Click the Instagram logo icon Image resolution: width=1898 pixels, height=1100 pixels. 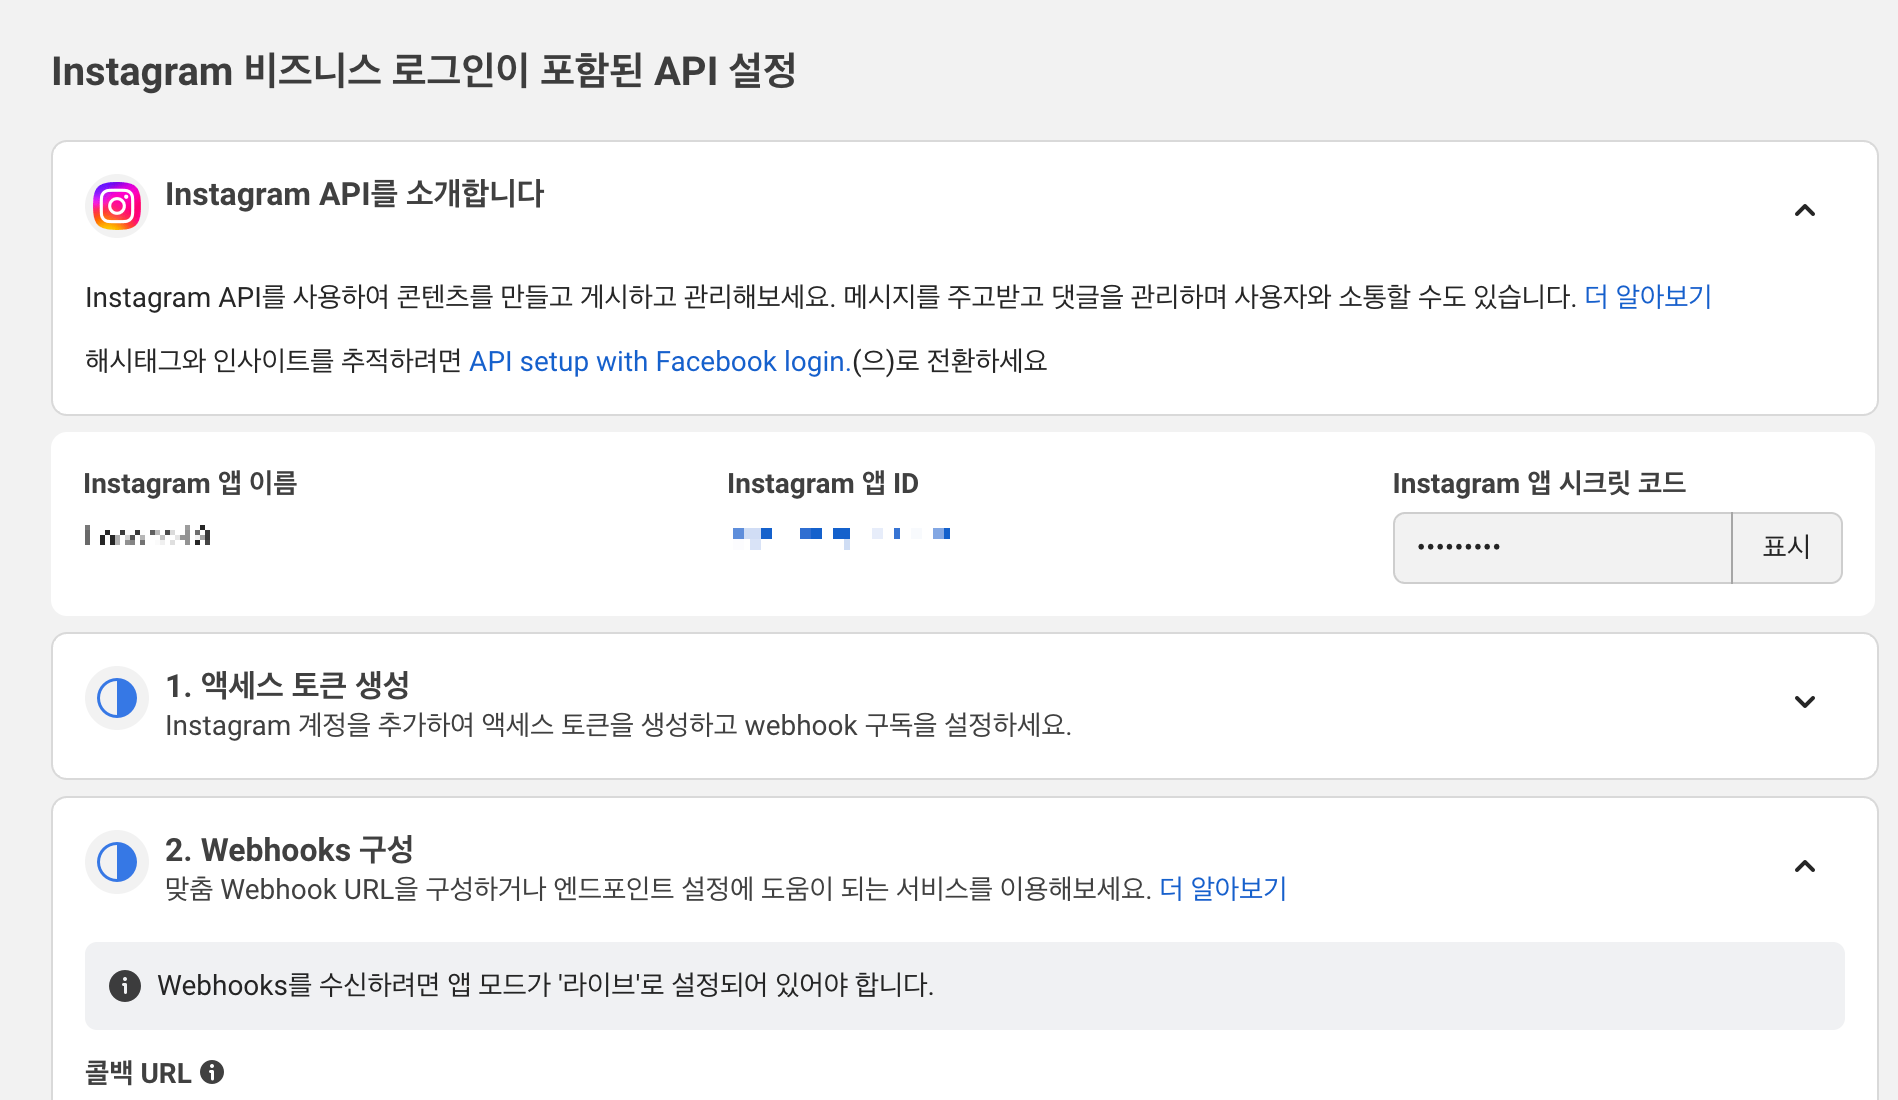117,206
